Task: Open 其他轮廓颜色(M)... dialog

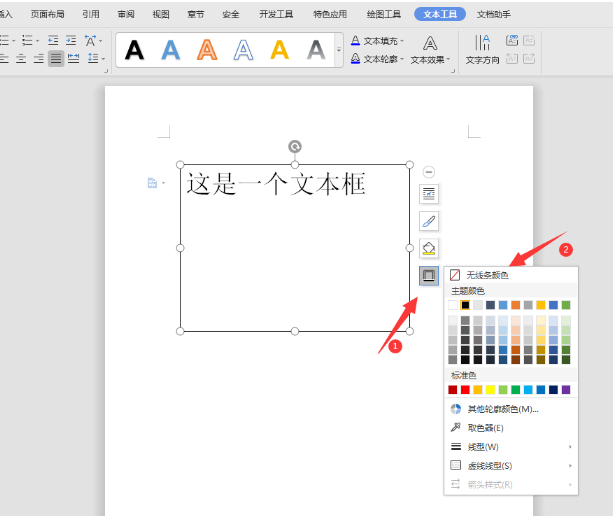Action: 511,409
